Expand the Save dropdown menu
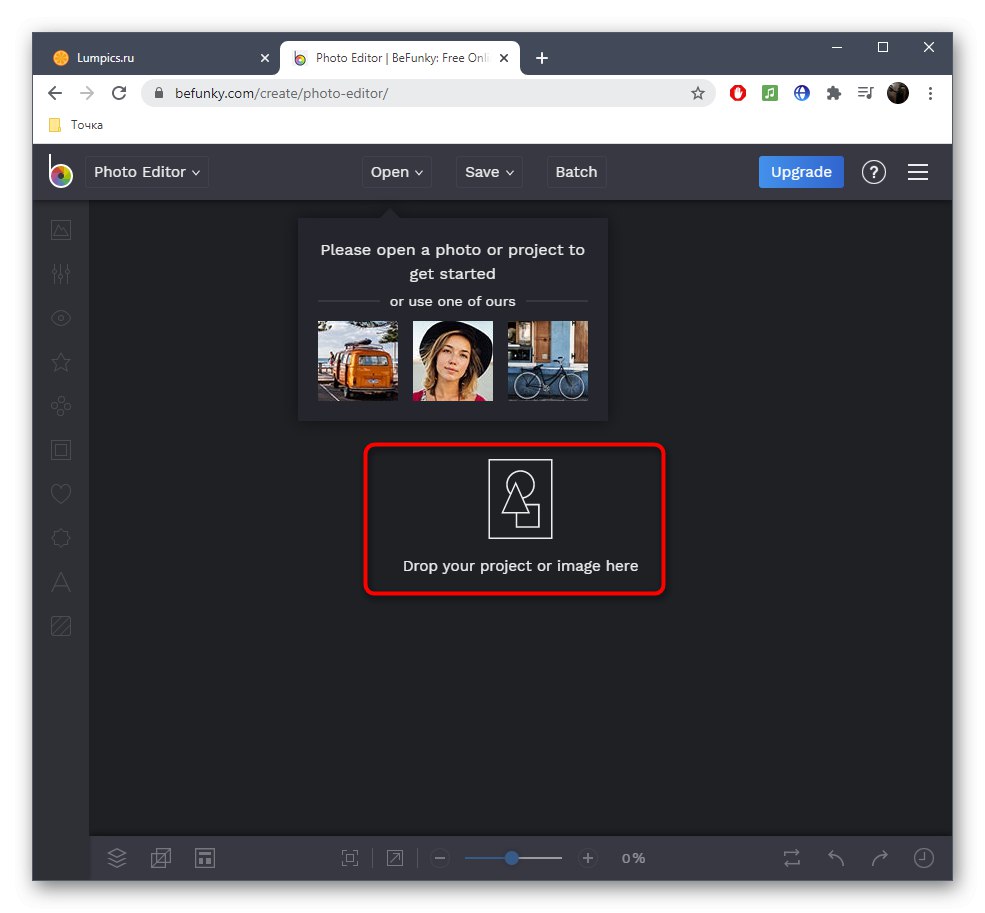Screen dimensions: 985x913 point(489,172)
